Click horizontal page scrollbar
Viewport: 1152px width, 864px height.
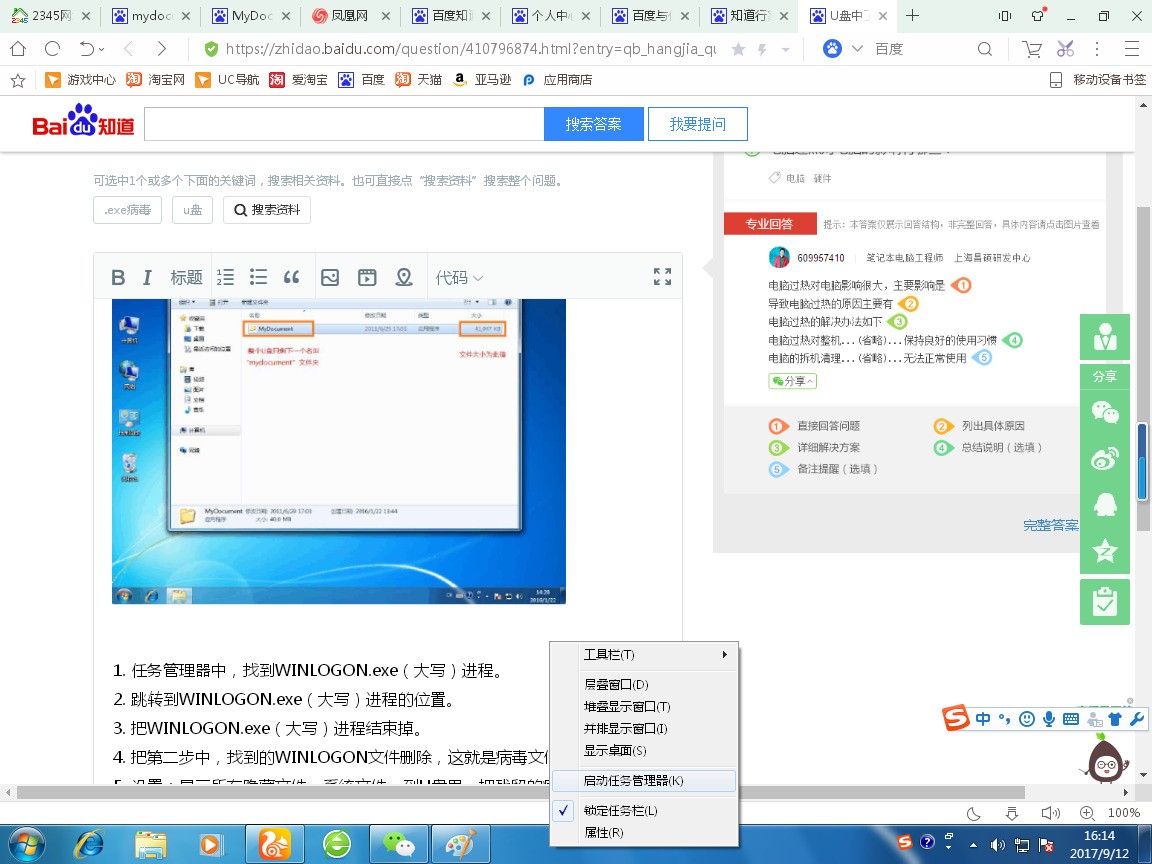tap(520, 792)
